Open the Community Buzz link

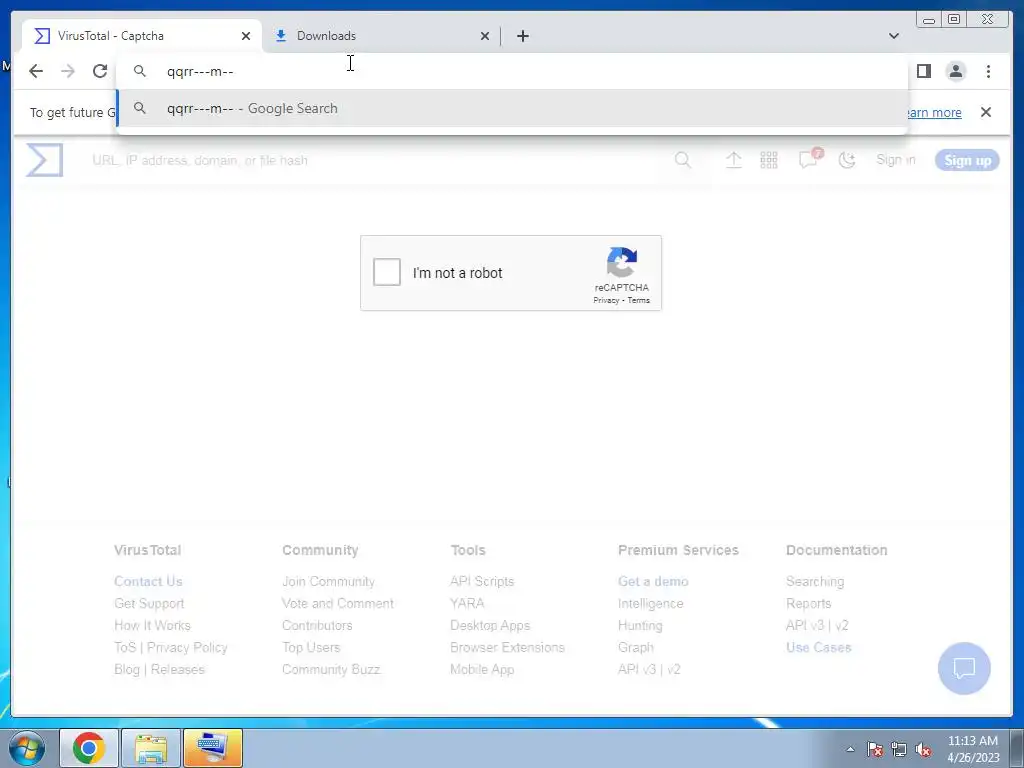330,669
